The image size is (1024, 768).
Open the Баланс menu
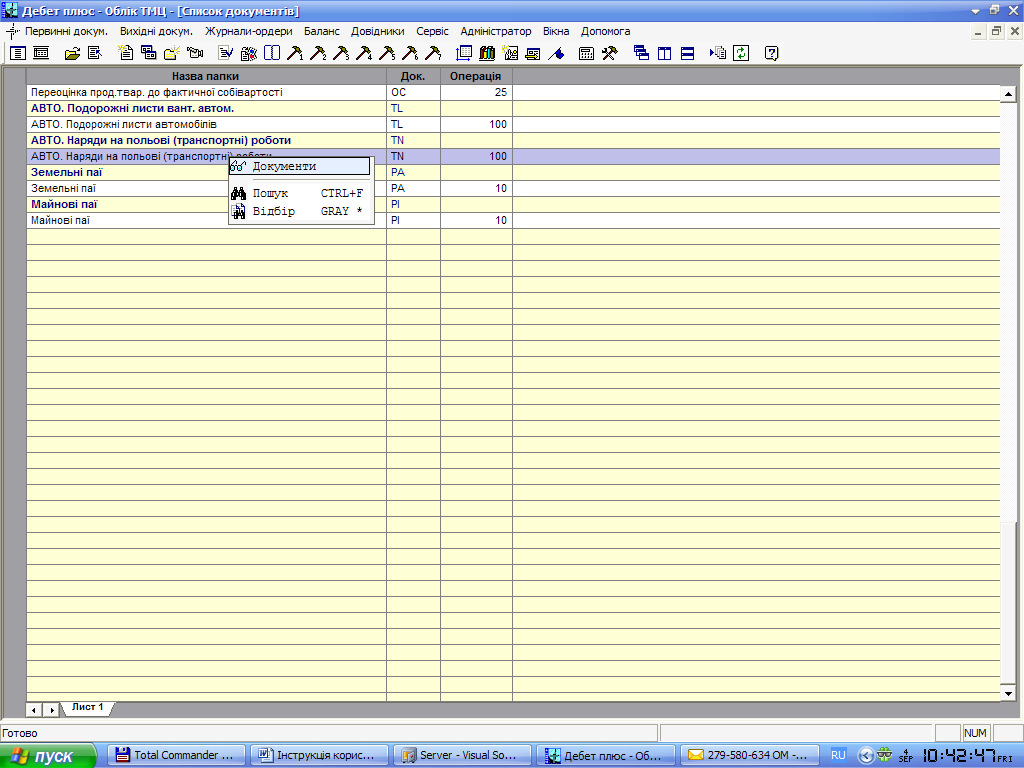click(321, 31)
